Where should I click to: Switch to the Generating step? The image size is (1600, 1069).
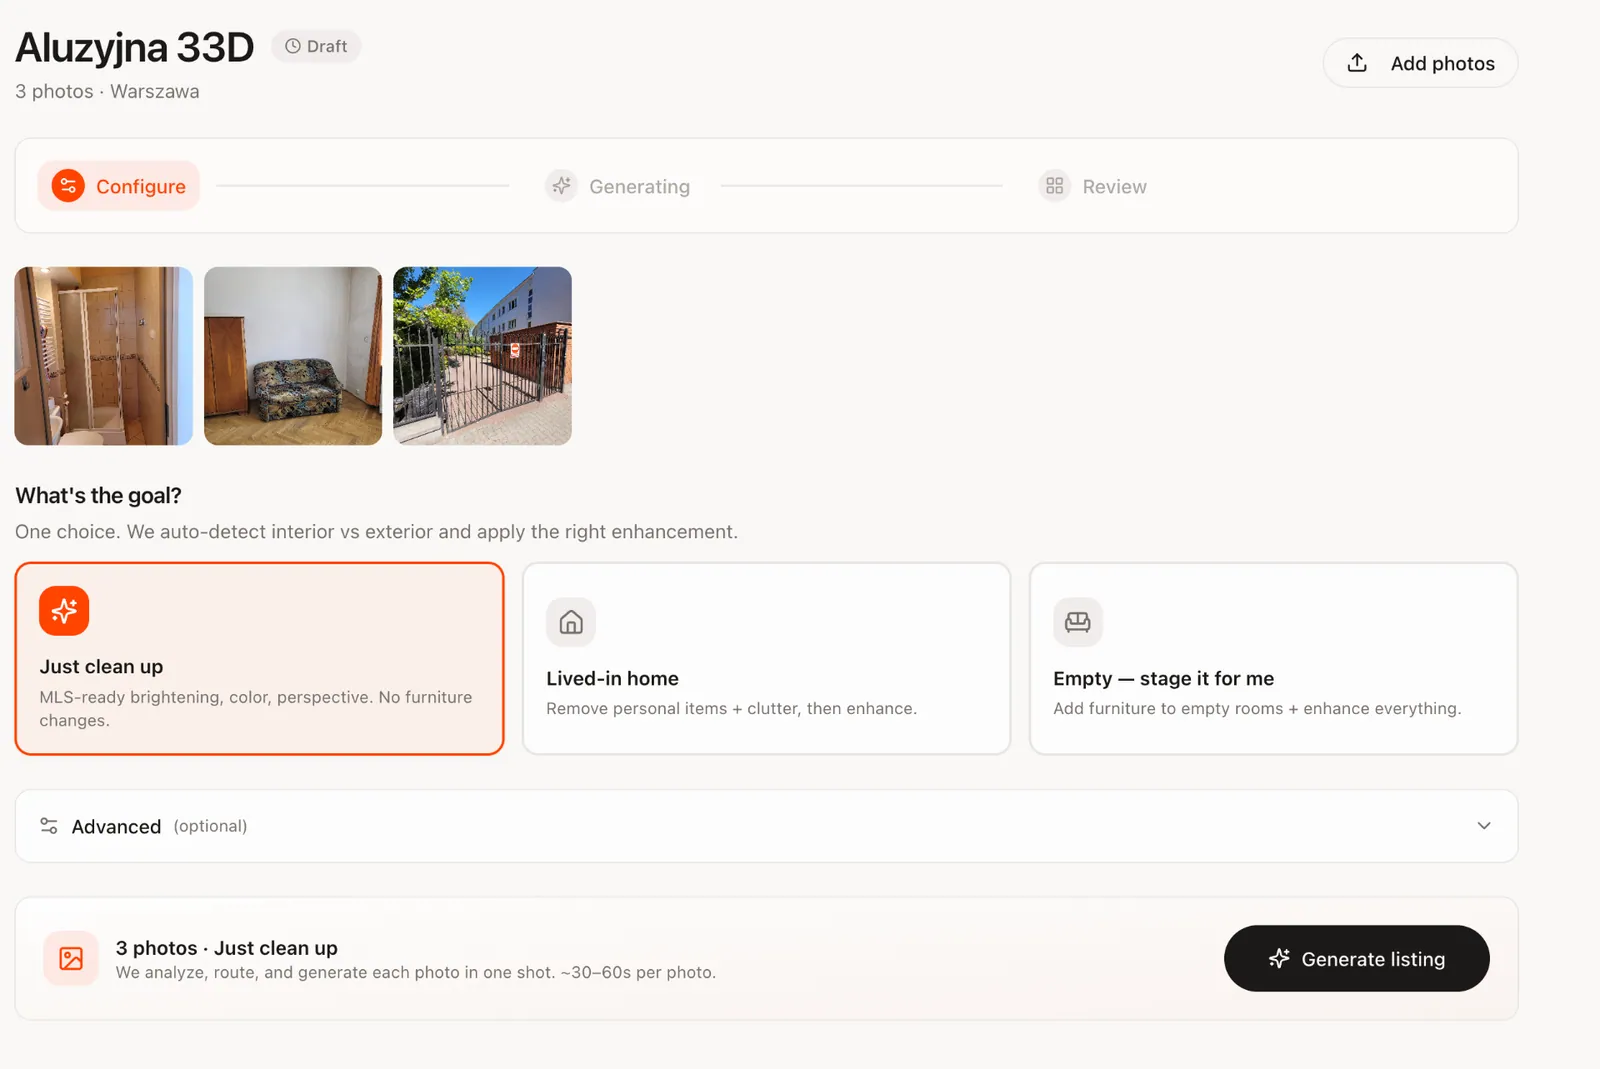click(x=618, y=186)
